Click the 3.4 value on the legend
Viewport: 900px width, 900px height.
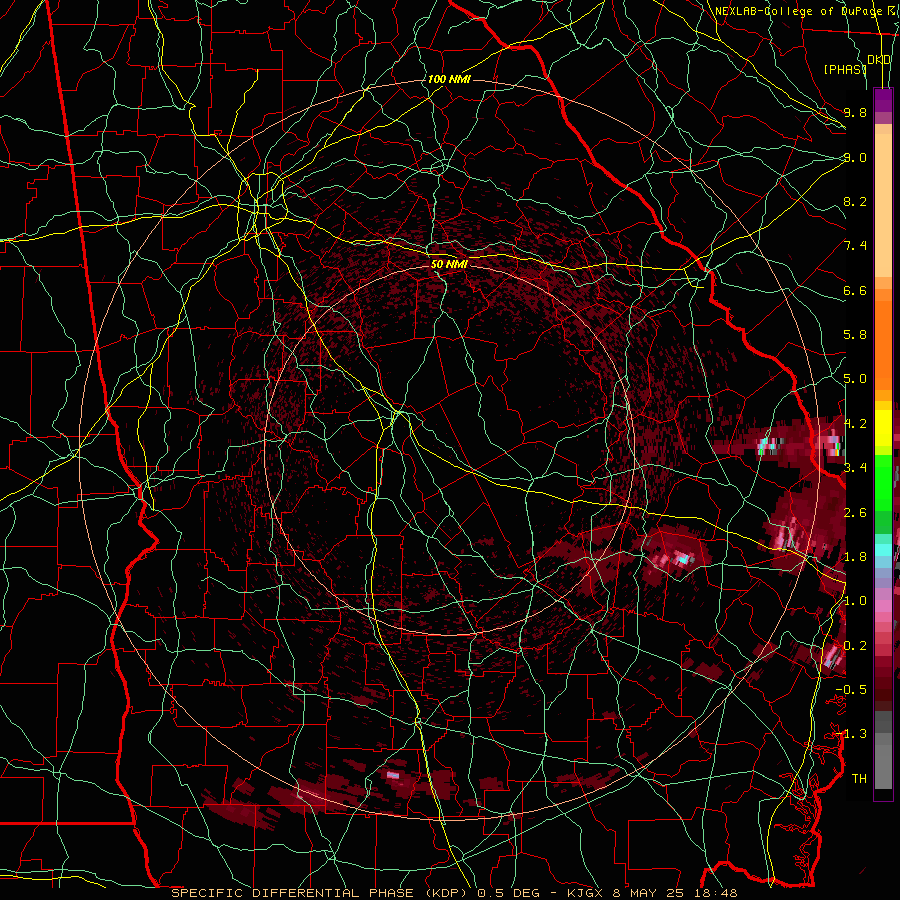pos(855,468)
